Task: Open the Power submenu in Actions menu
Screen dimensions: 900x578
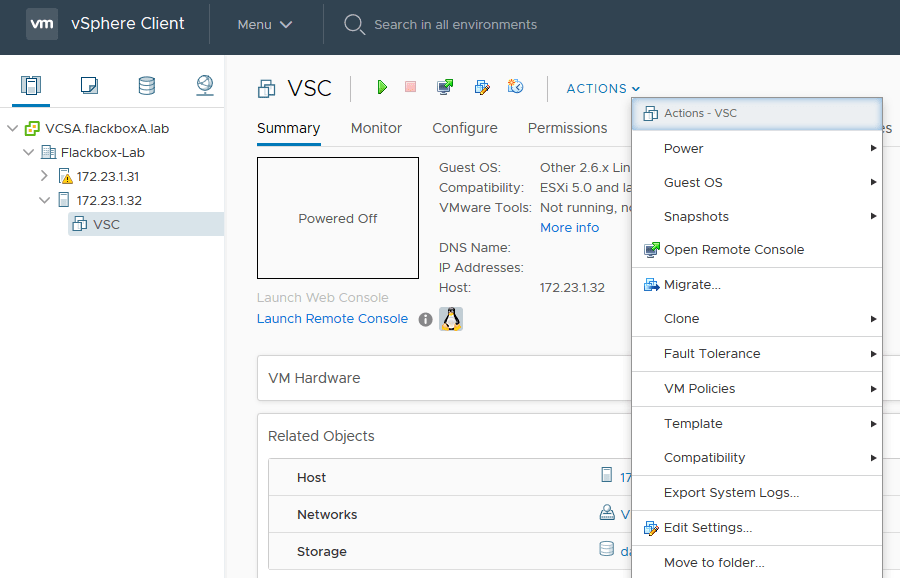Action: pos(684,148)
